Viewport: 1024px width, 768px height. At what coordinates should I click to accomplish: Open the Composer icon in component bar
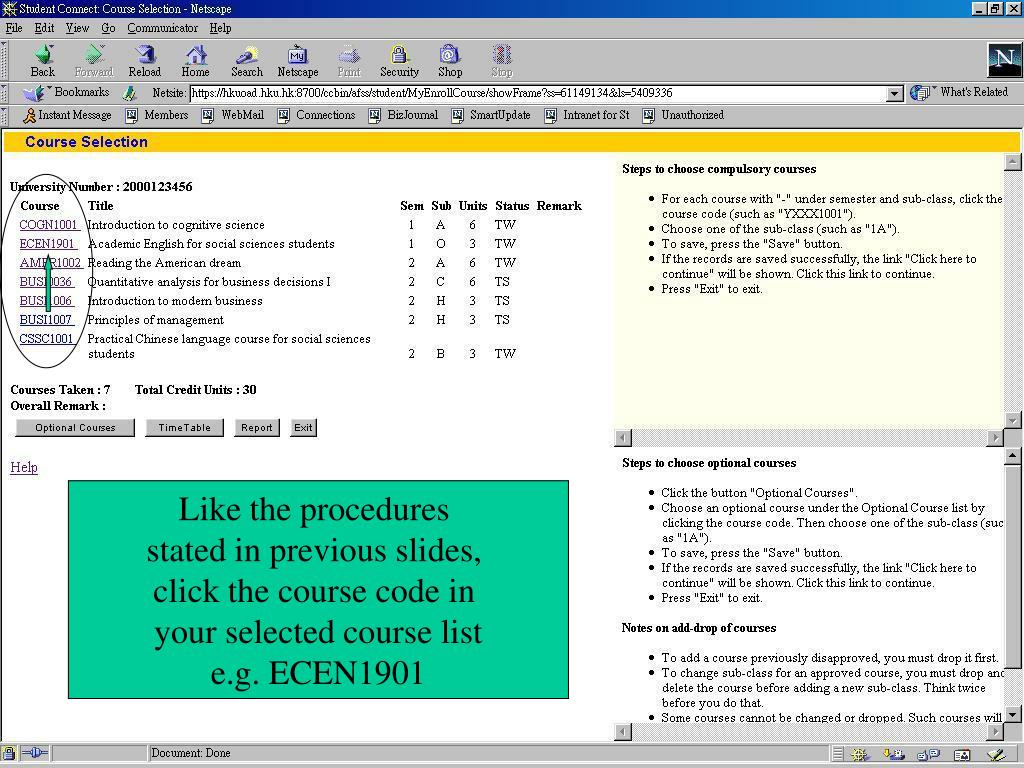997,755
